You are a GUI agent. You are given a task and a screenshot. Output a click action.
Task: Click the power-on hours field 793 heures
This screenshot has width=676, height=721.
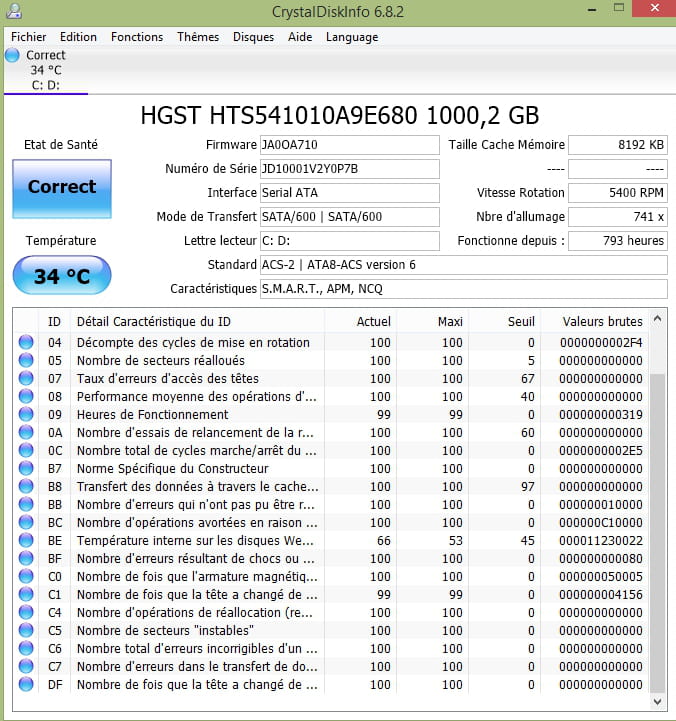pos(618,240)
